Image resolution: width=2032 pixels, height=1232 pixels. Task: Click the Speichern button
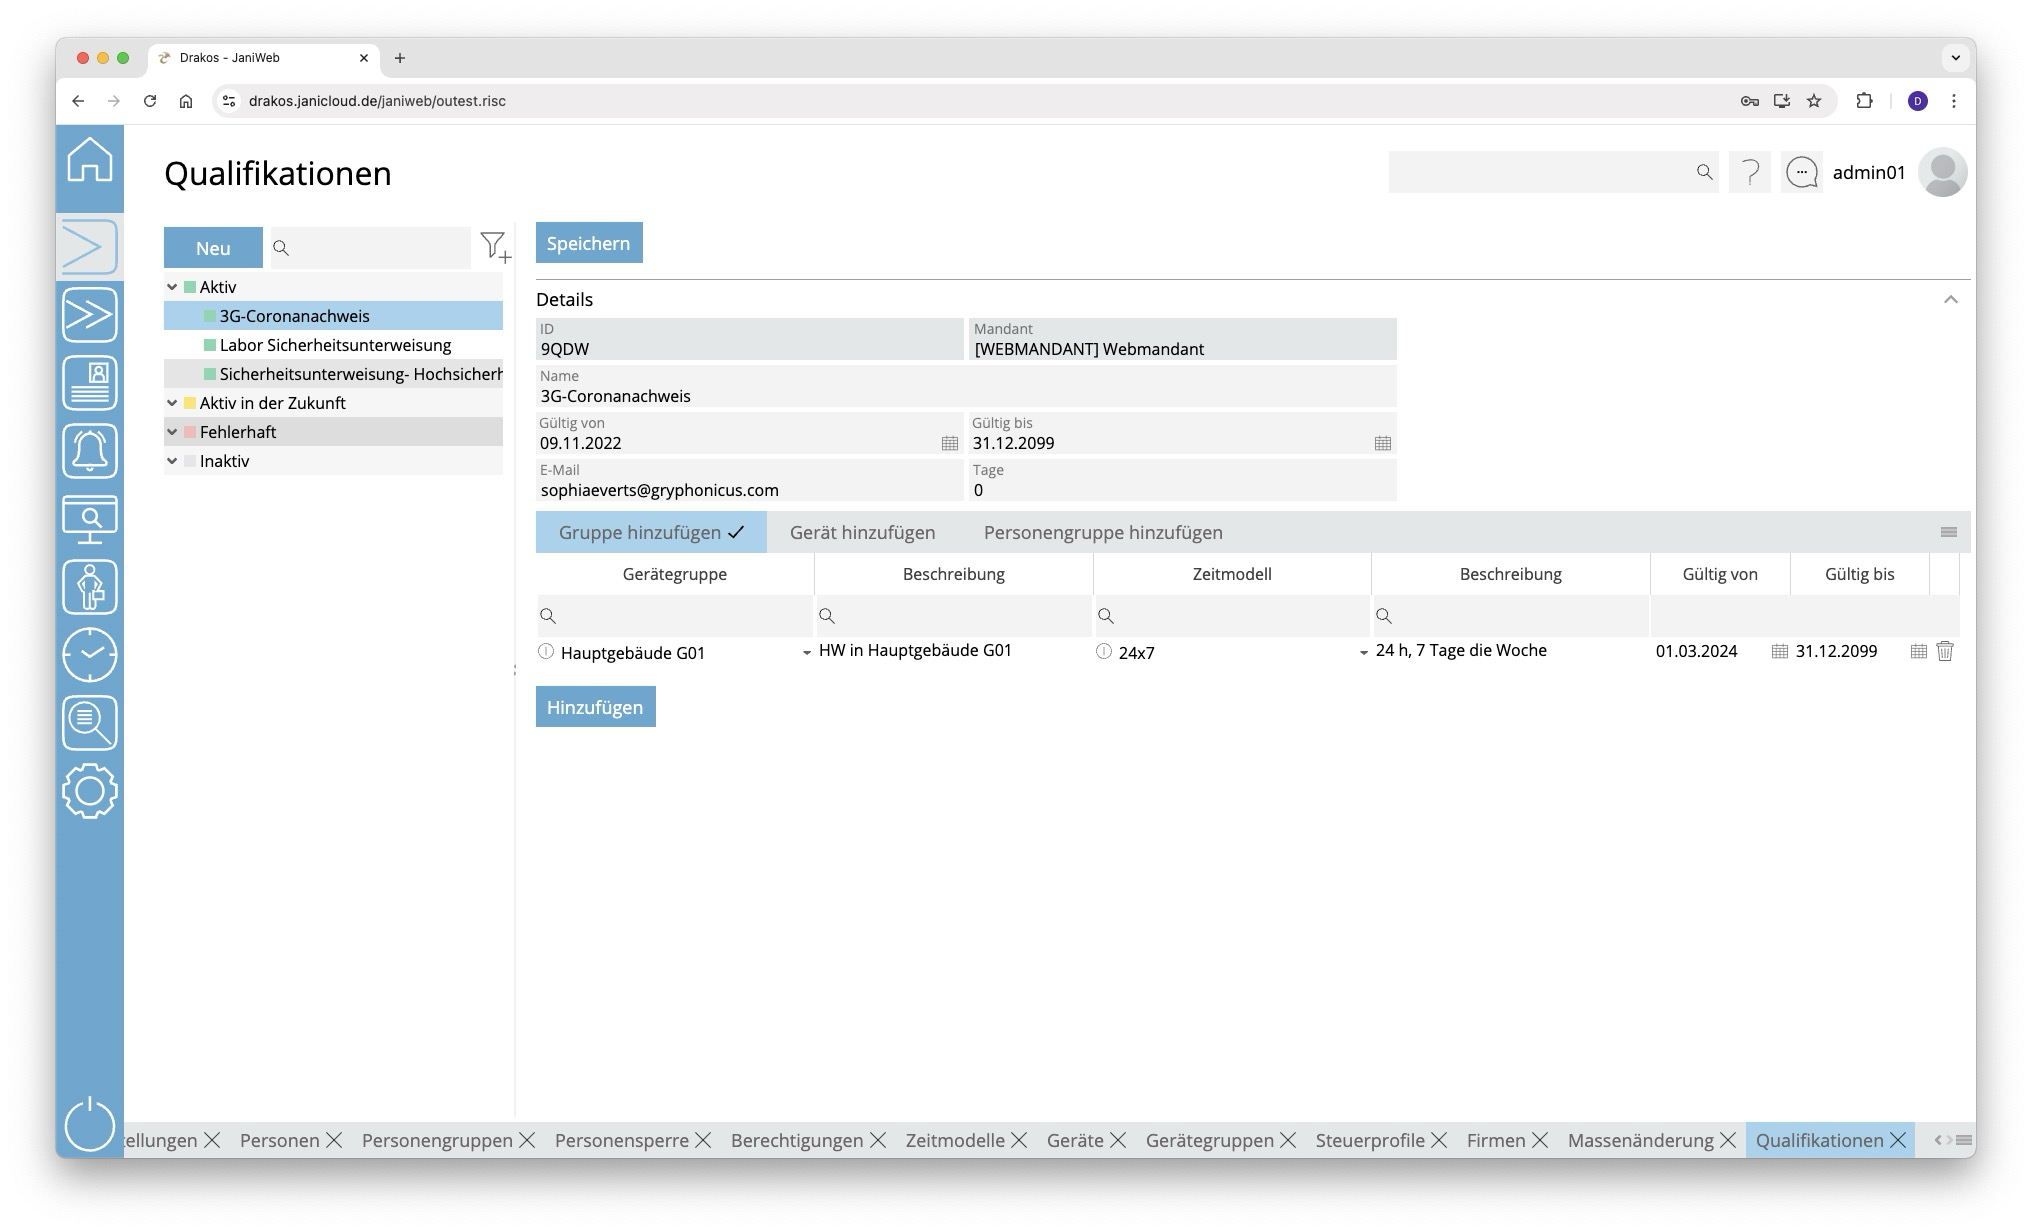(589, 243)
